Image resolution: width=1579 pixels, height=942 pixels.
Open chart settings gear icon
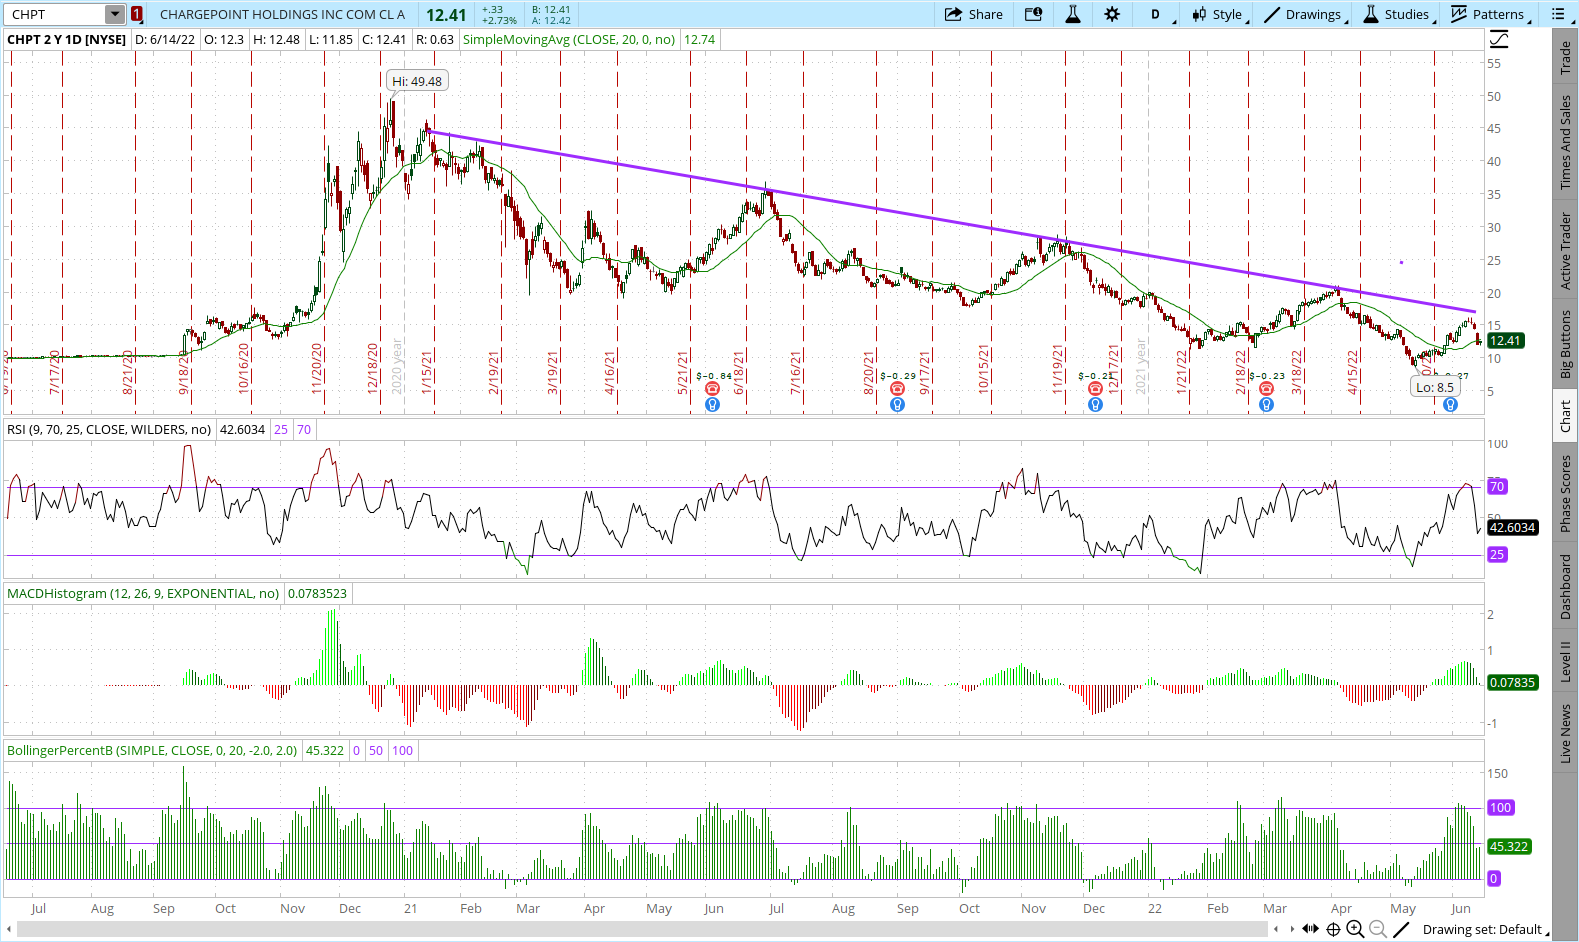(1112, 14)
